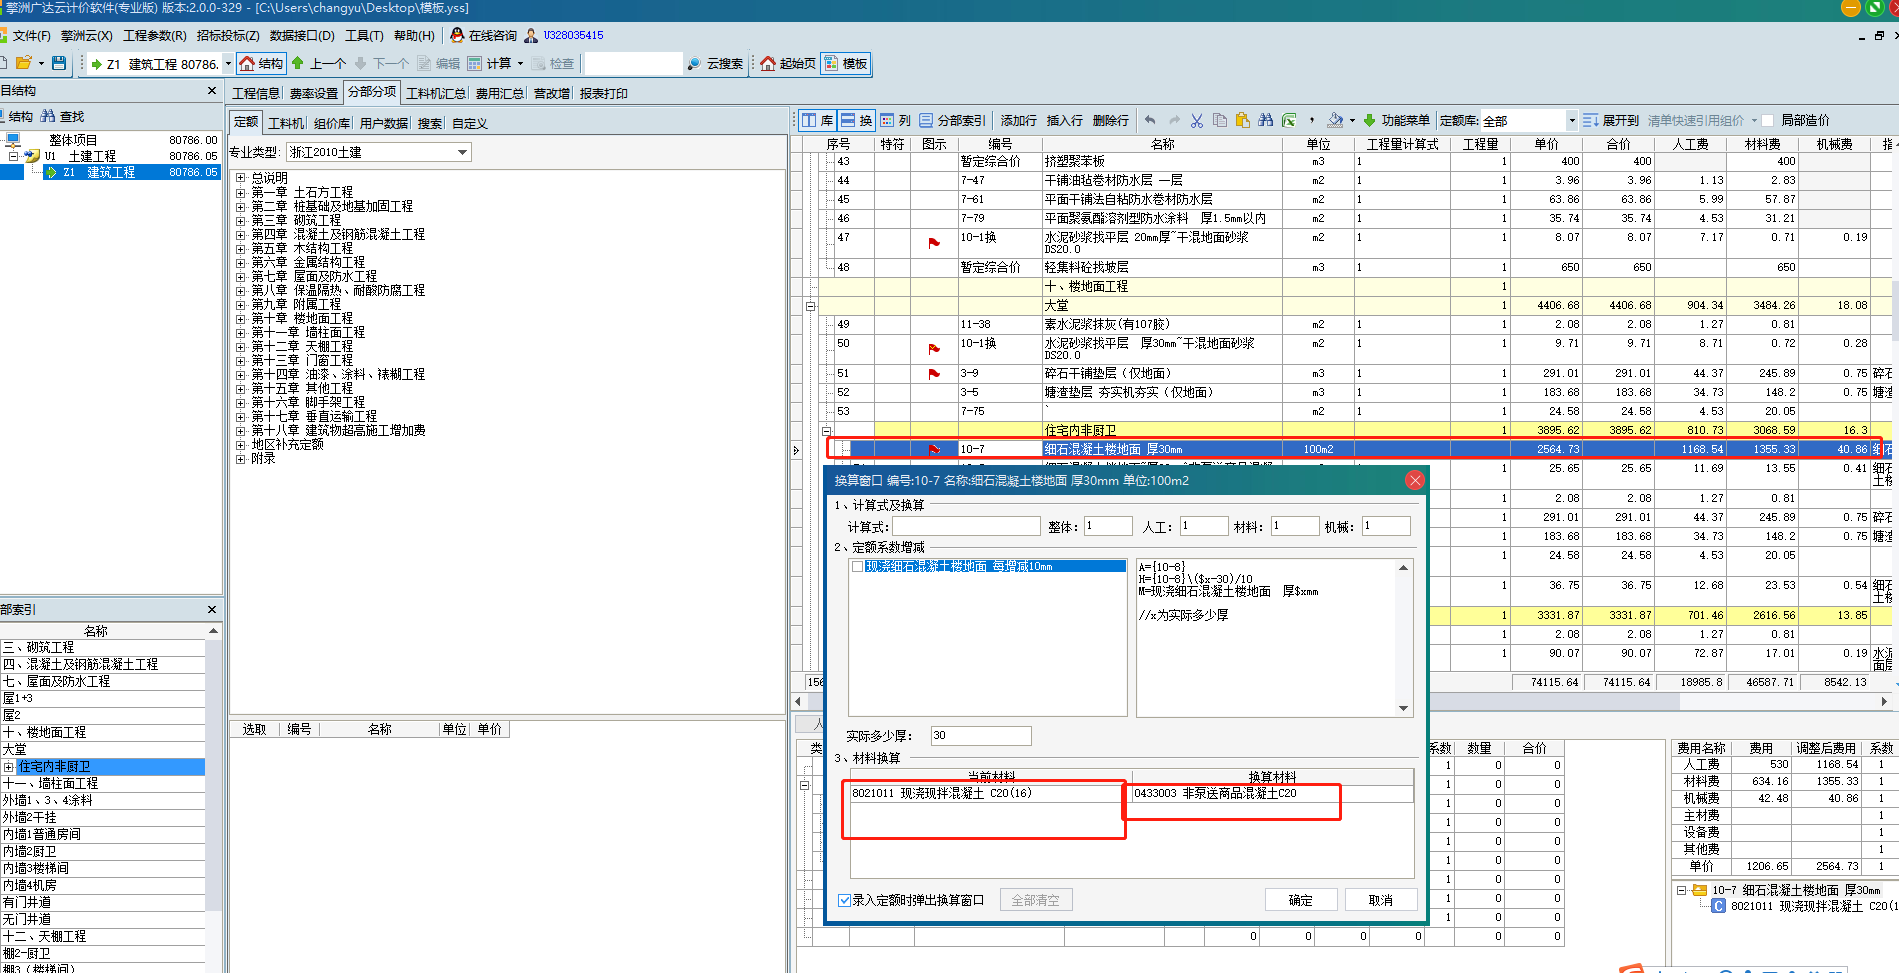Open the 工具(T) menu
Viewport: 1899px width, 973px height.
[x=364, y=35]
